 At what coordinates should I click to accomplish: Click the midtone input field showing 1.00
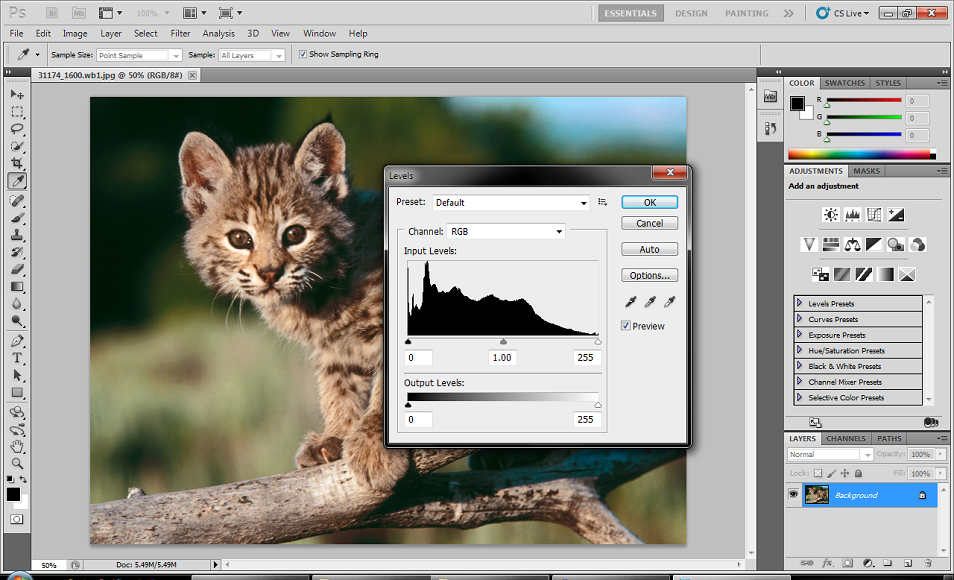(x=502, y=358)
